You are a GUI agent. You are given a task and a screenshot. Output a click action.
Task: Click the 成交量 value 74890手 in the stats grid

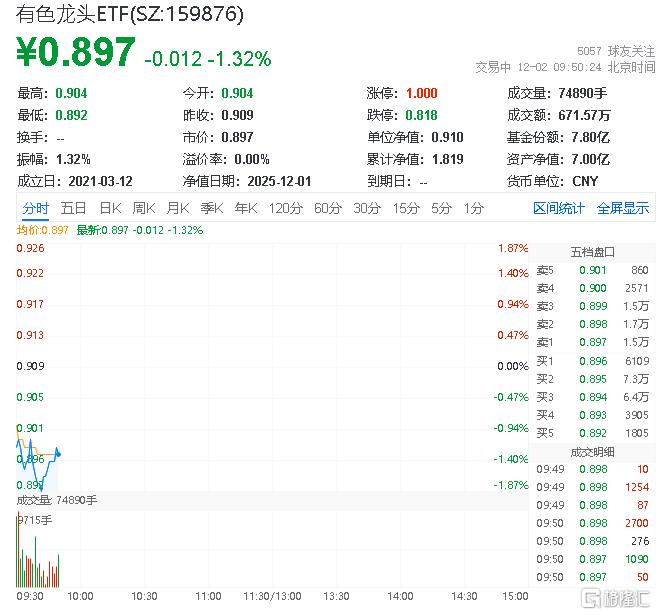tap(582, 93)
